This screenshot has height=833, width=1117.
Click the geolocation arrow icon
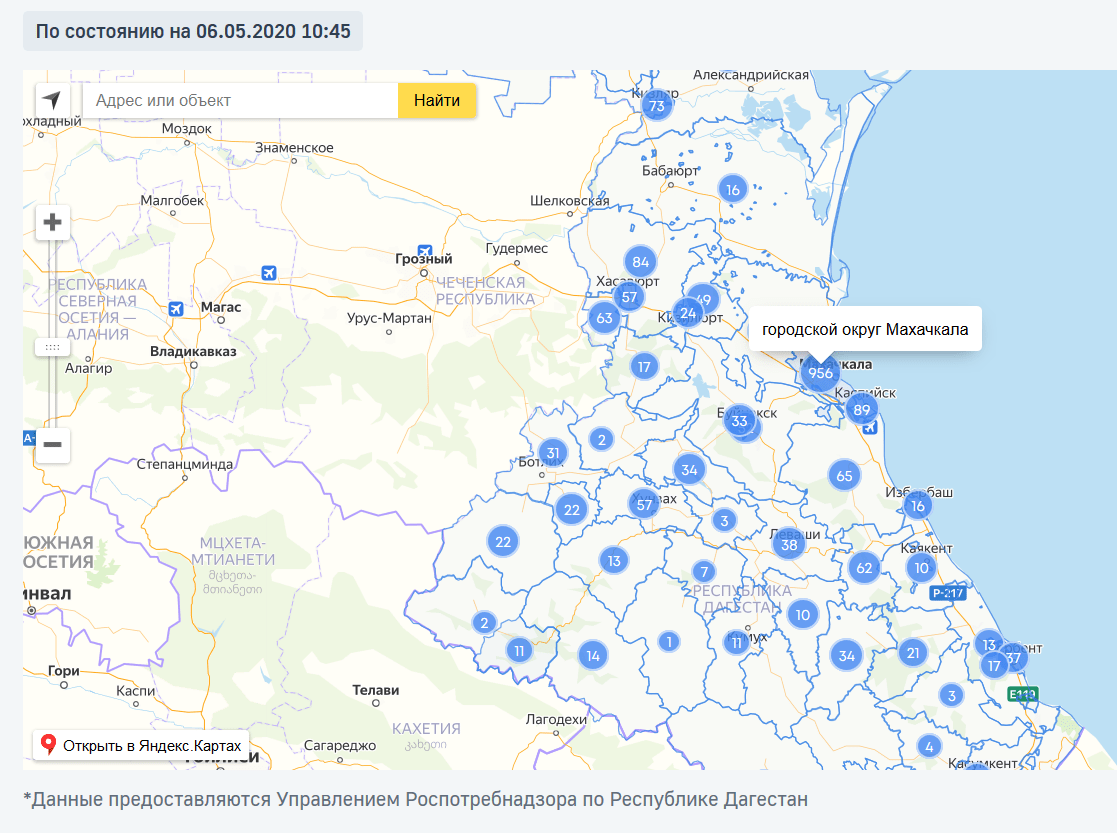click(53, 100)
